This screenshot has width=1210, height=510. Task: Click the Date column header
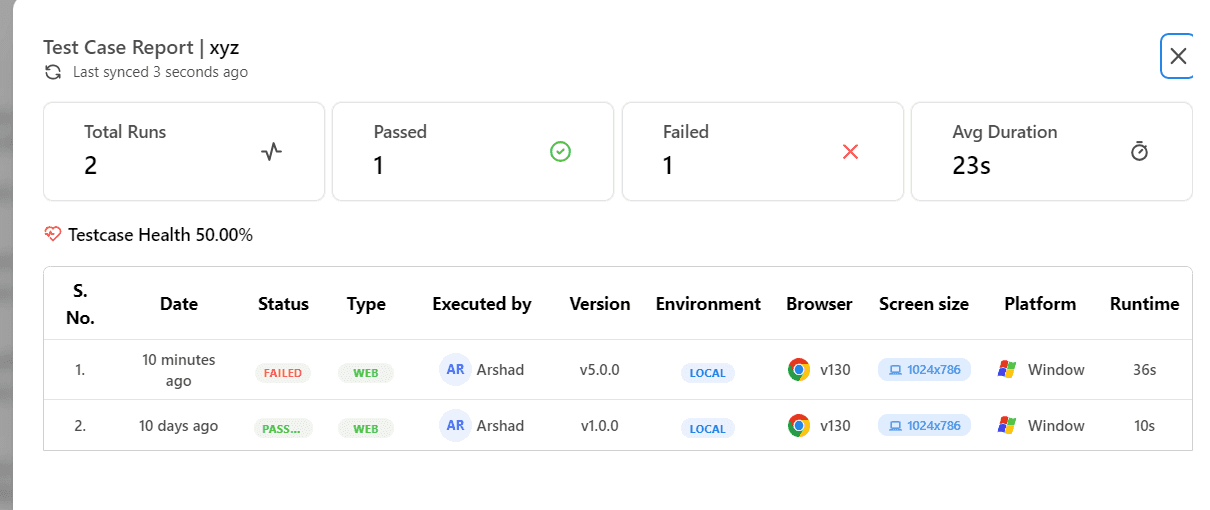(x=179, y=304)
